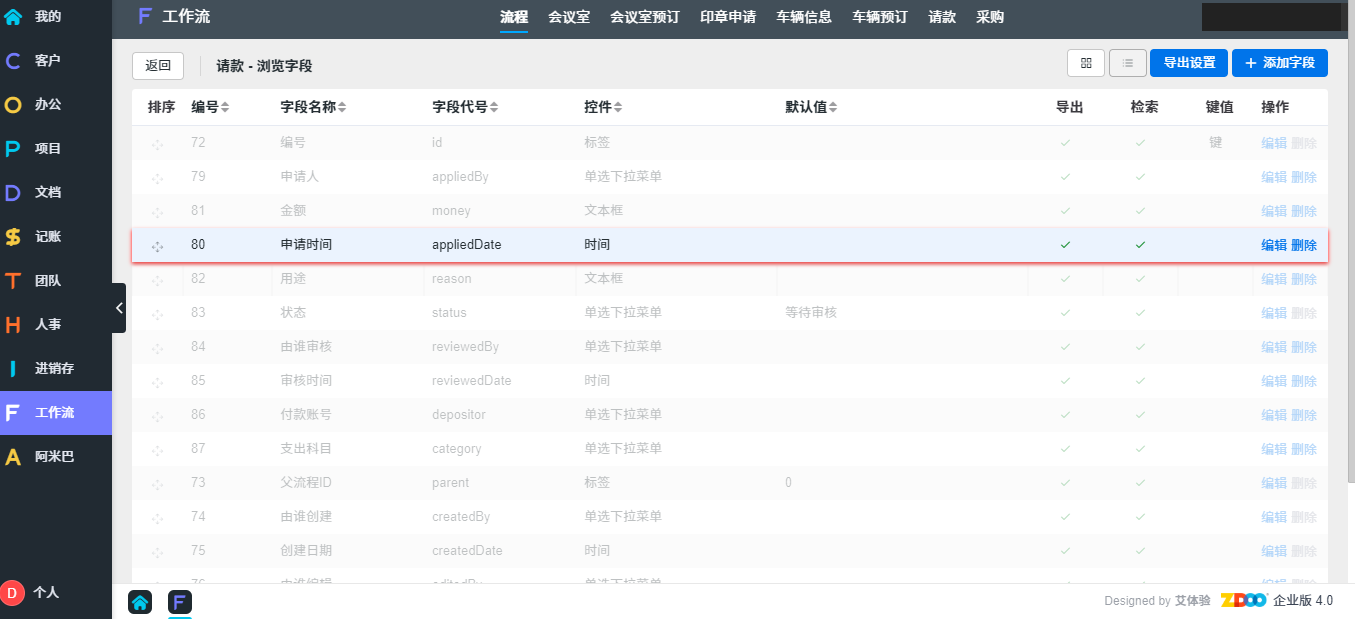Sort by 编号 column header

pyautogui.click(x=210, y=107)
